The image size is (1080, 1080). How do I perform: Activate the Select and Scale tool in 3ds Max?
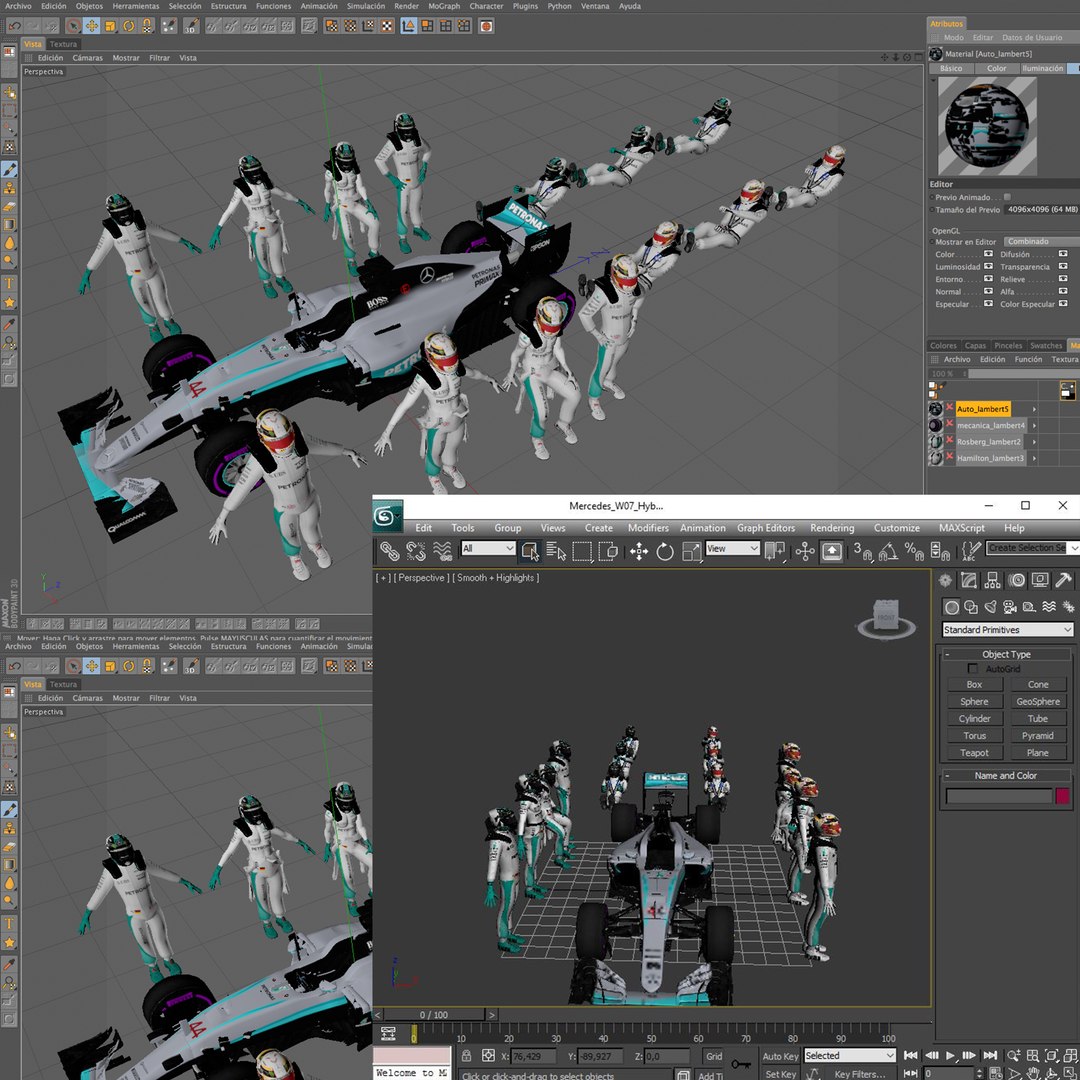click(x=691, y=551)
